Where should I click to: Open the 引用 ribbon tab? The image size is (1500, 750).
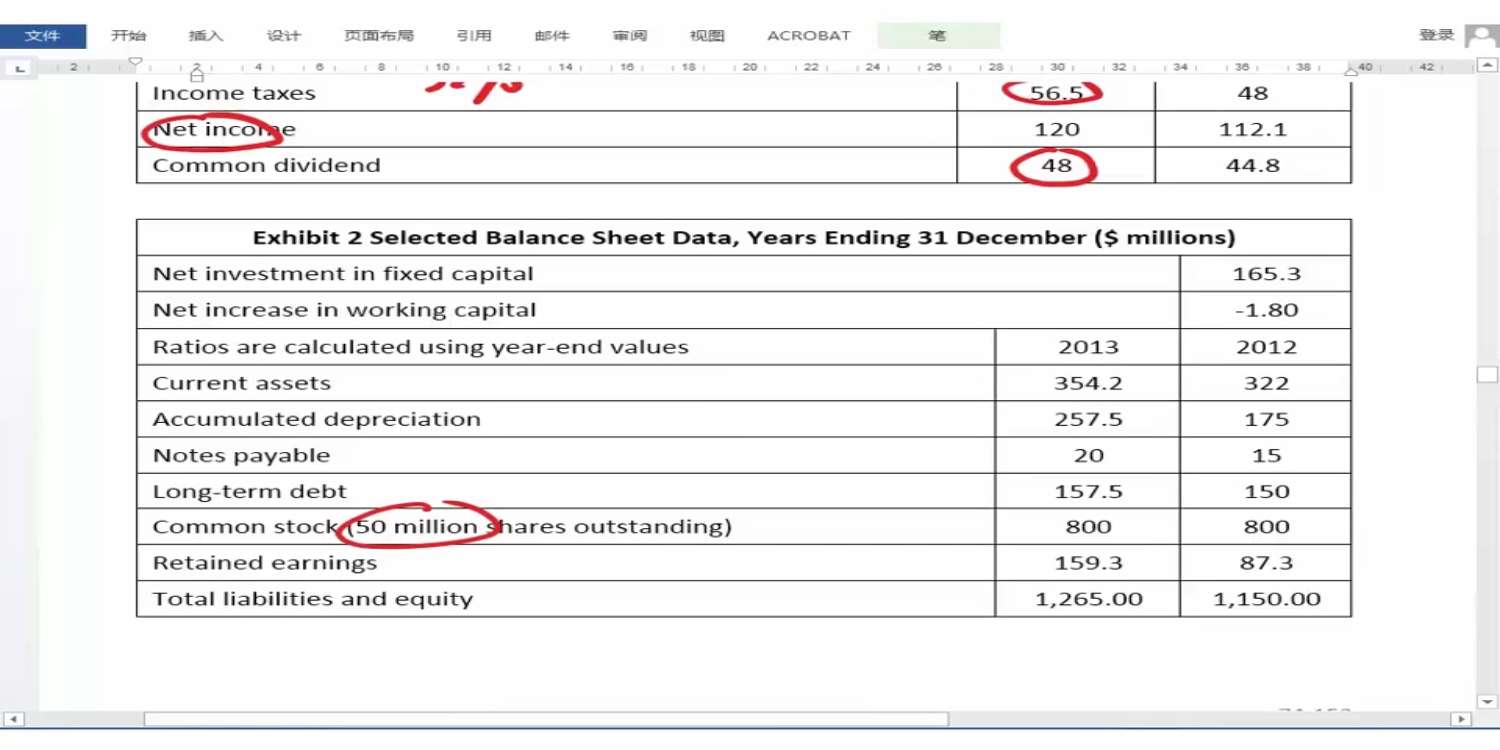474,36
